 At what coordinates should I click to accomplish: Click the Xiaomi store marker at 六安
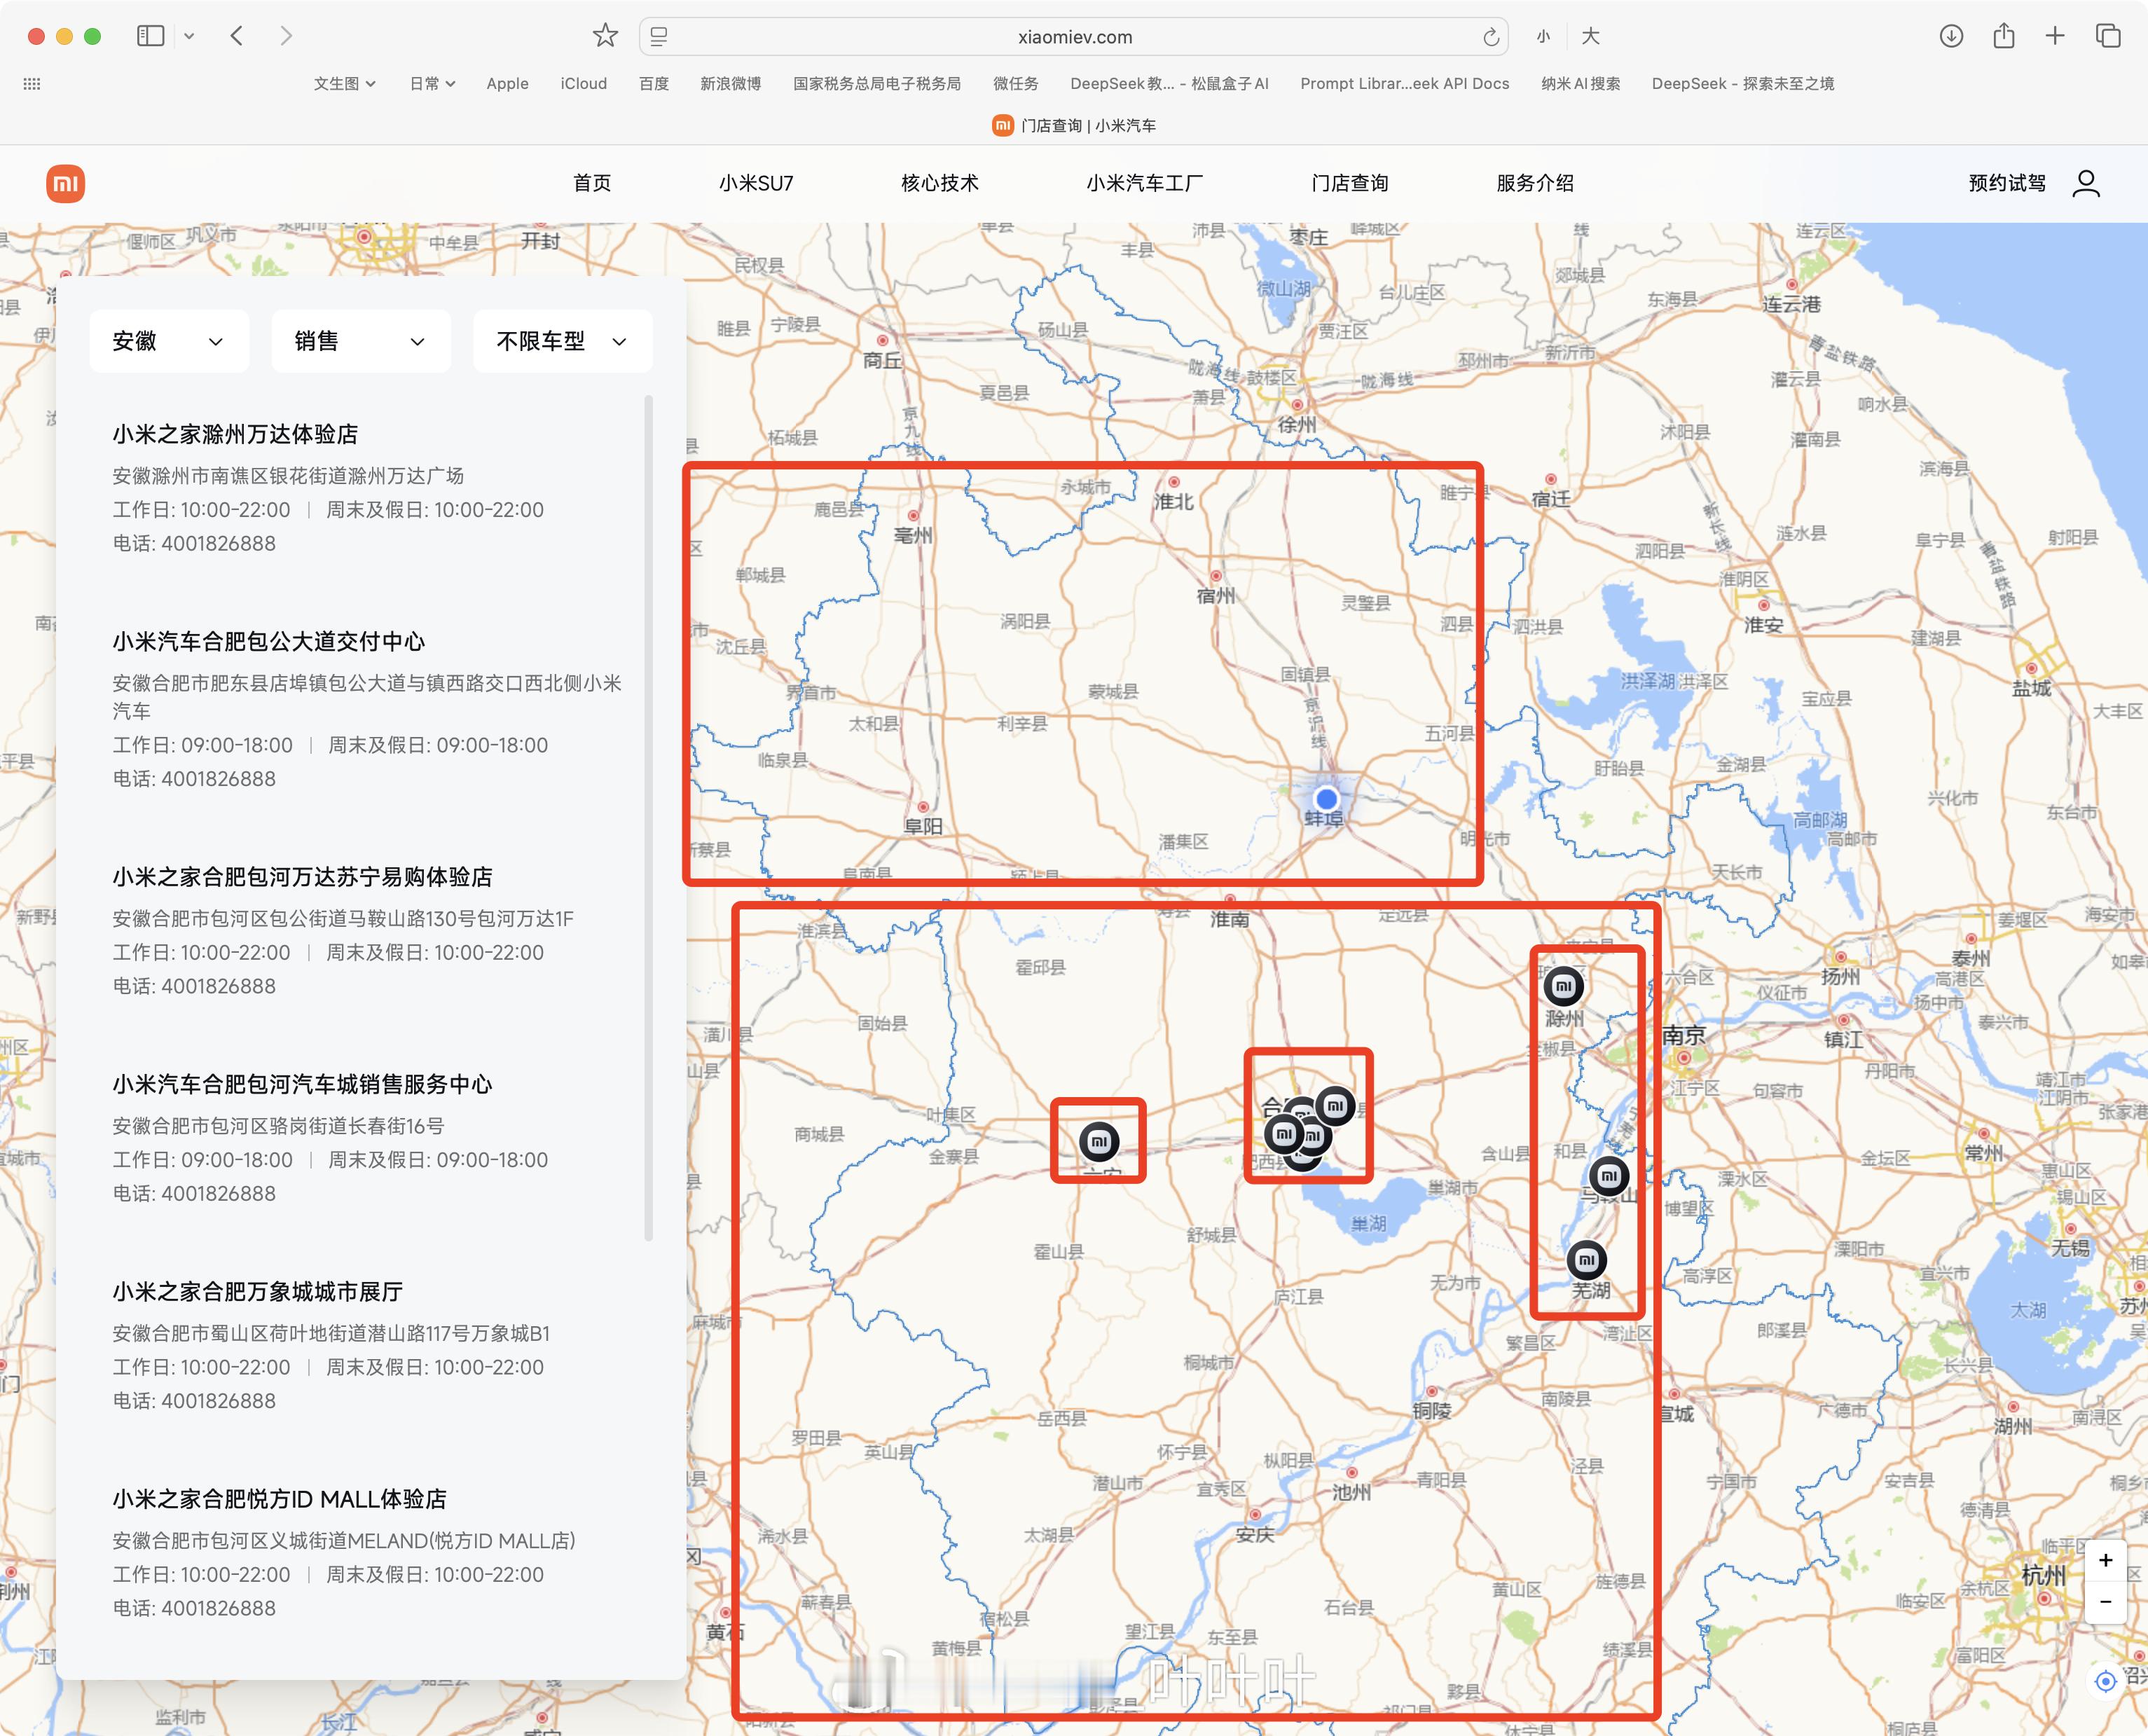point(1099,1142)
